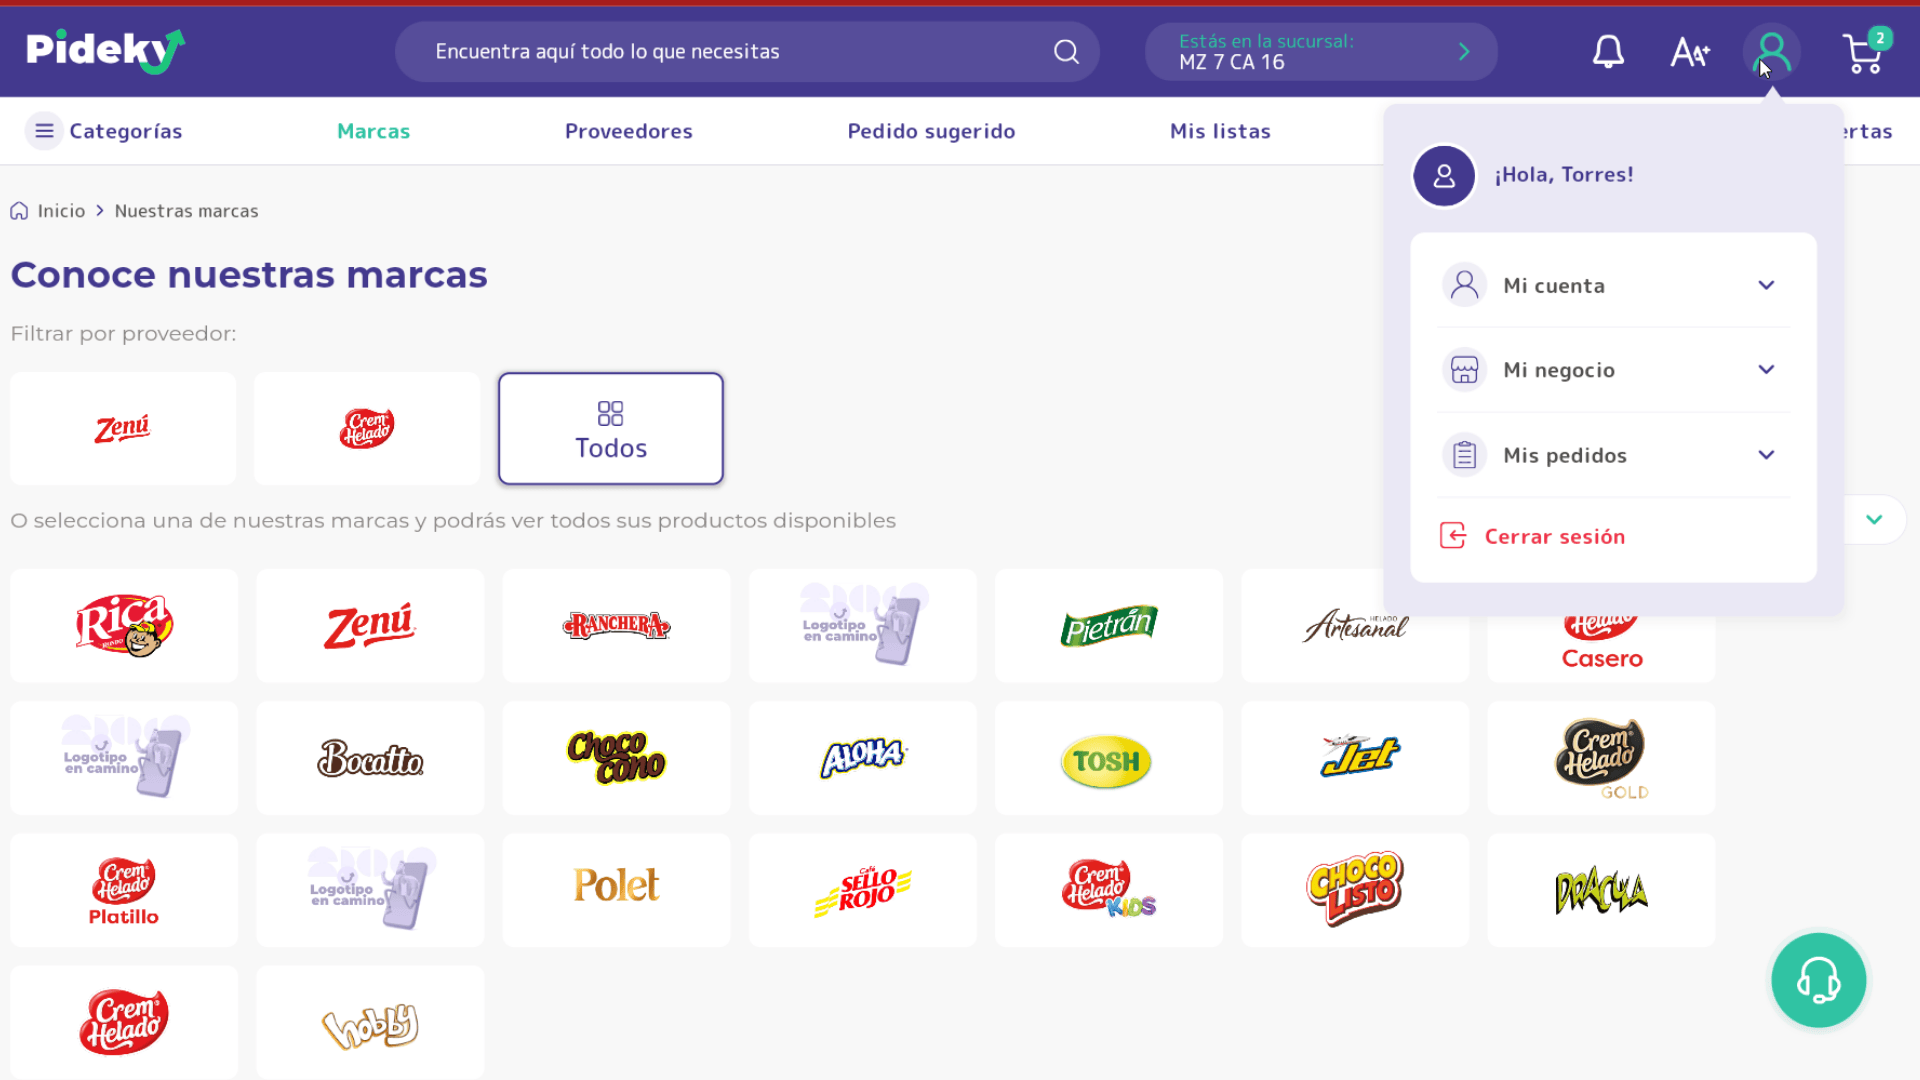Viewport: 1920px width, 1080px height.
Task: Open the Tosh brand thumbnail
Action: tap(1108, 759)
